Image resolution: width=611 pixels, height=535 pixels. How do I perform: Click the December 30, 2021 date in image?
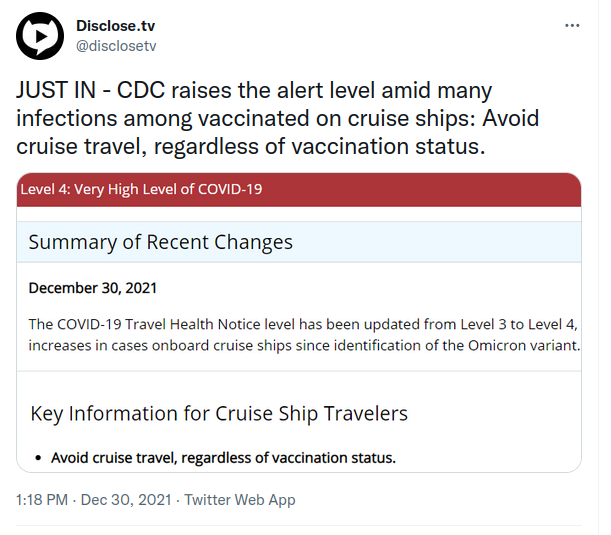pyautogui.click(x=93, y=288)
